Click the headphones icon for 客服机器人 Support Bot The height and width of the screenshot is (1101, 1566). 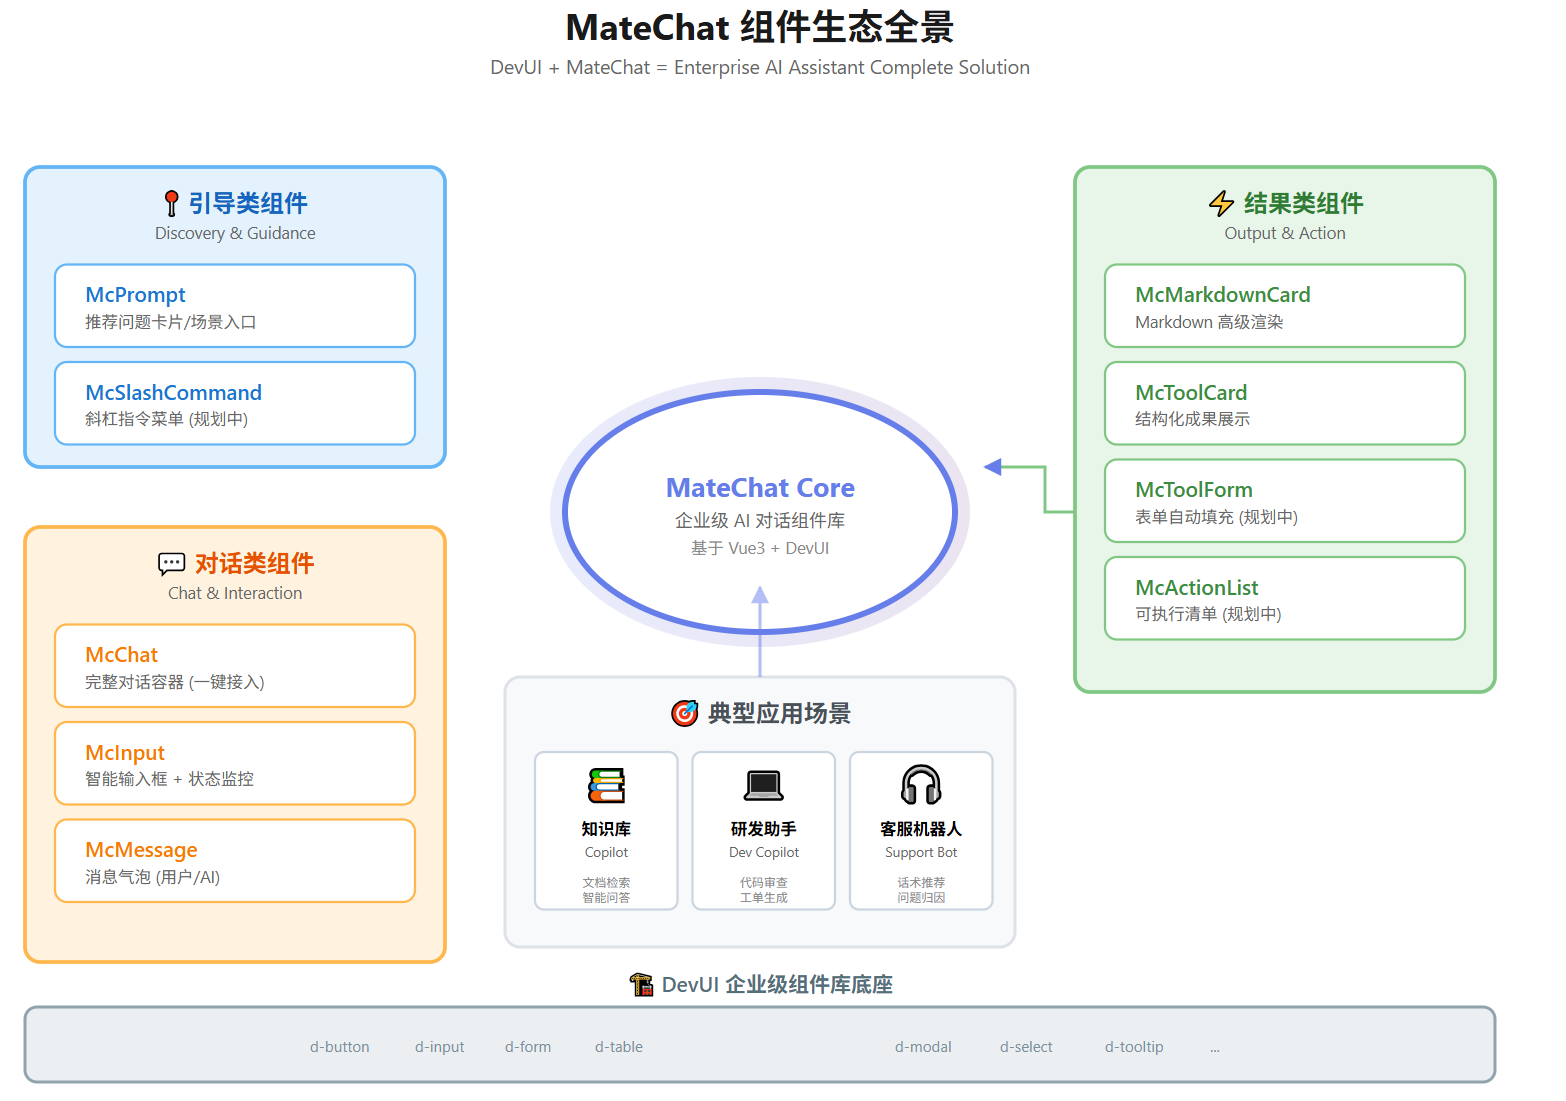pyautogui.click(x=920, y=786)
